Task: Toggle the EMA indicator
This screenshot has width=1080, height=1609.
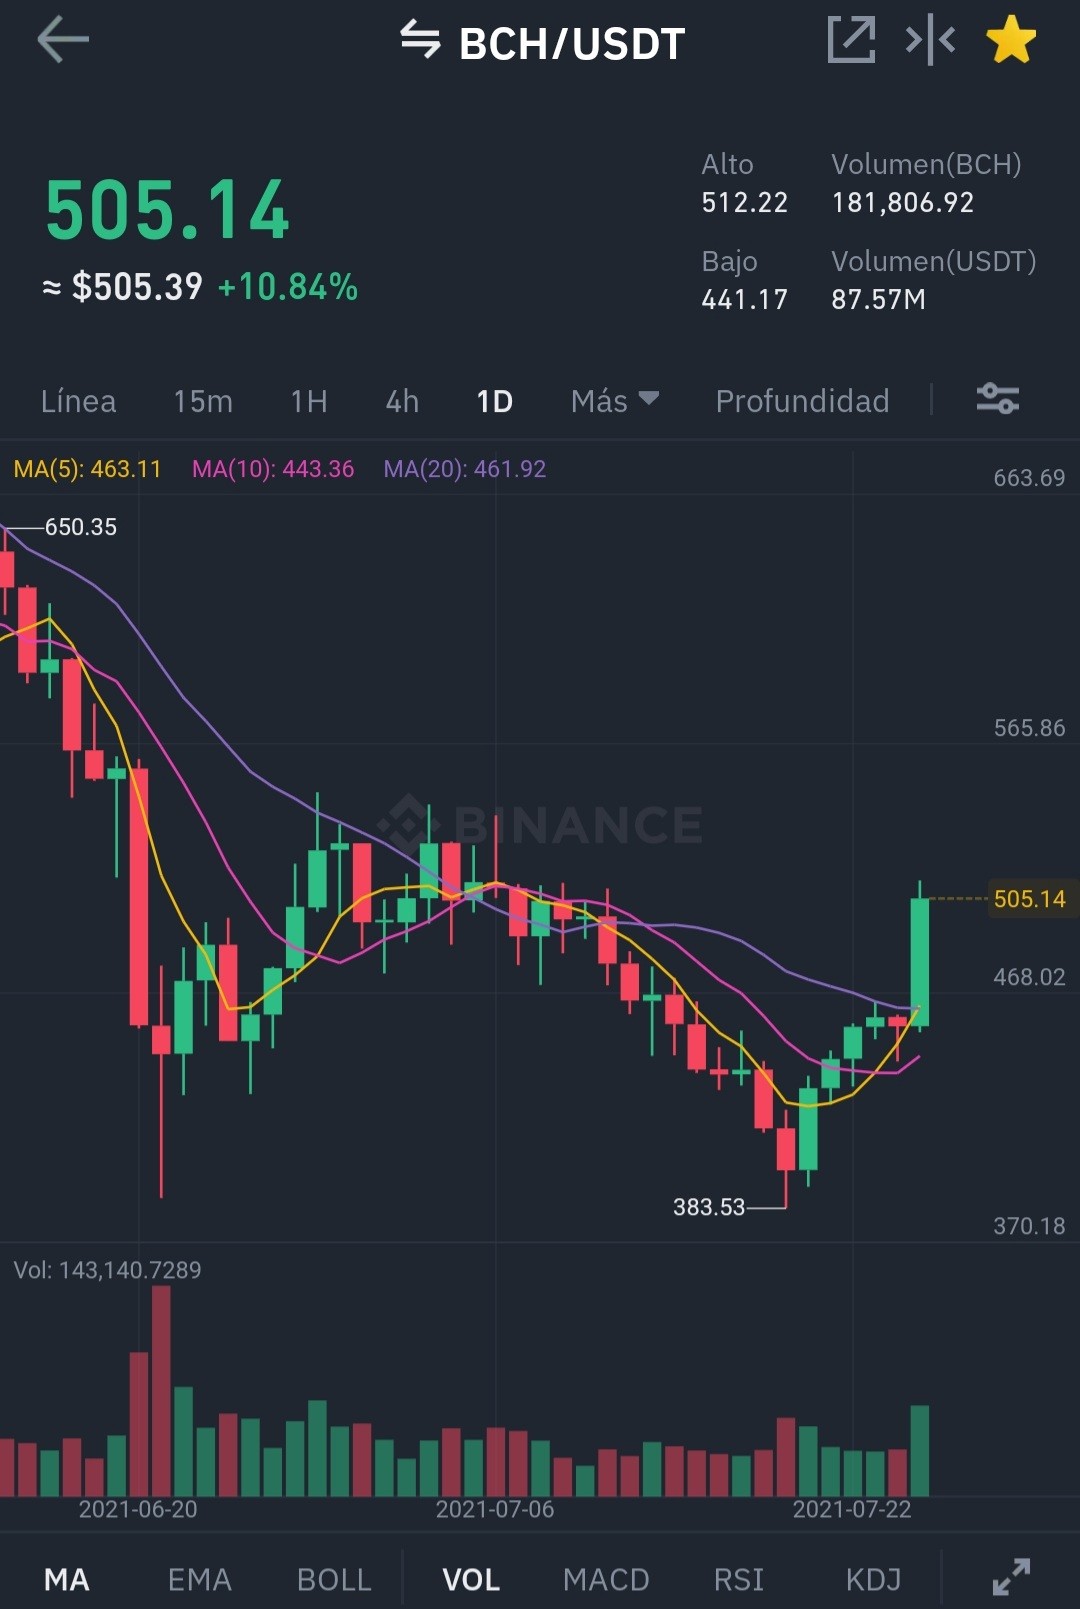Action: click(199, 1579)
